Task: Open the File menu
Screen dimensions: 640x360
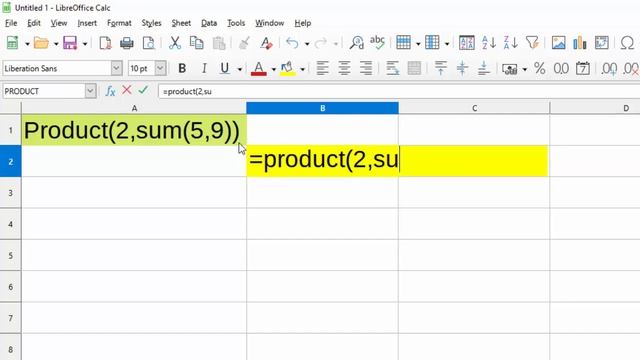Action: tap(11, 23)
